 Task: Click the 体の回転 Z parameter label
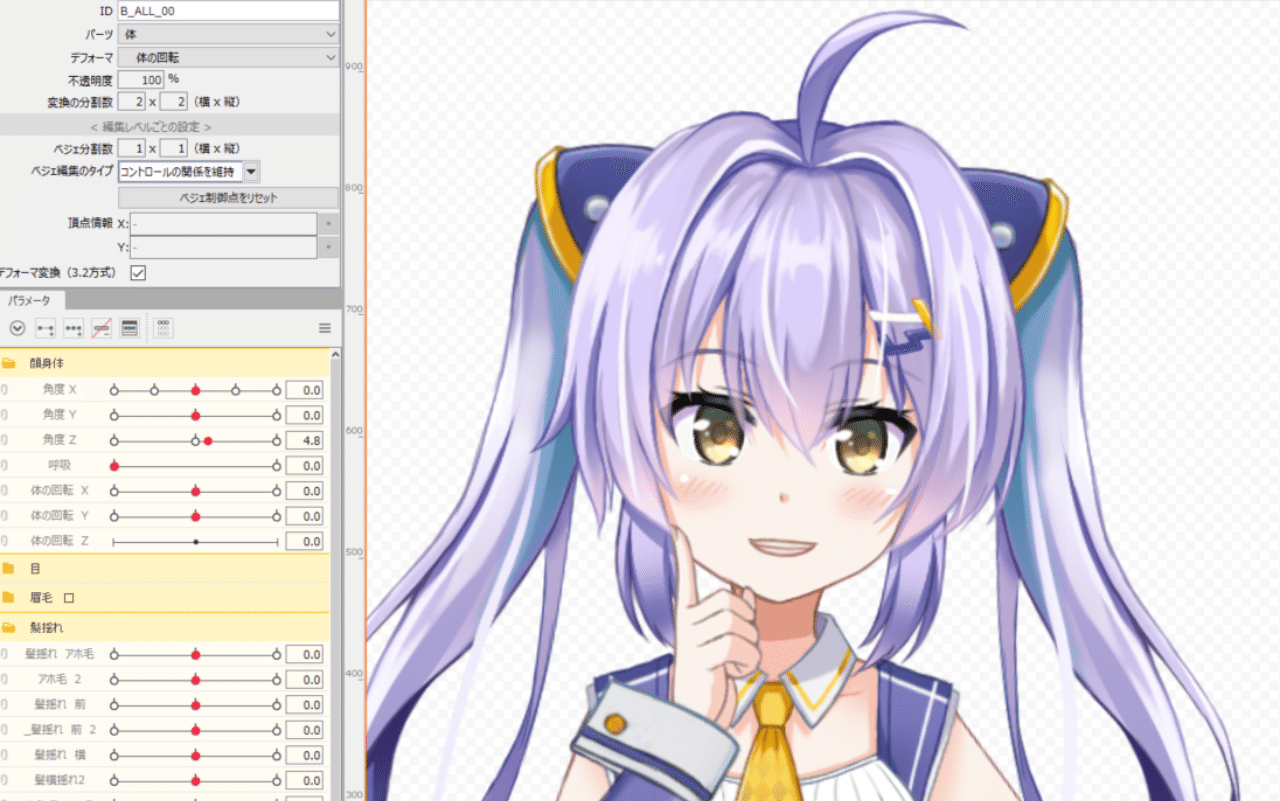[60, 541]
